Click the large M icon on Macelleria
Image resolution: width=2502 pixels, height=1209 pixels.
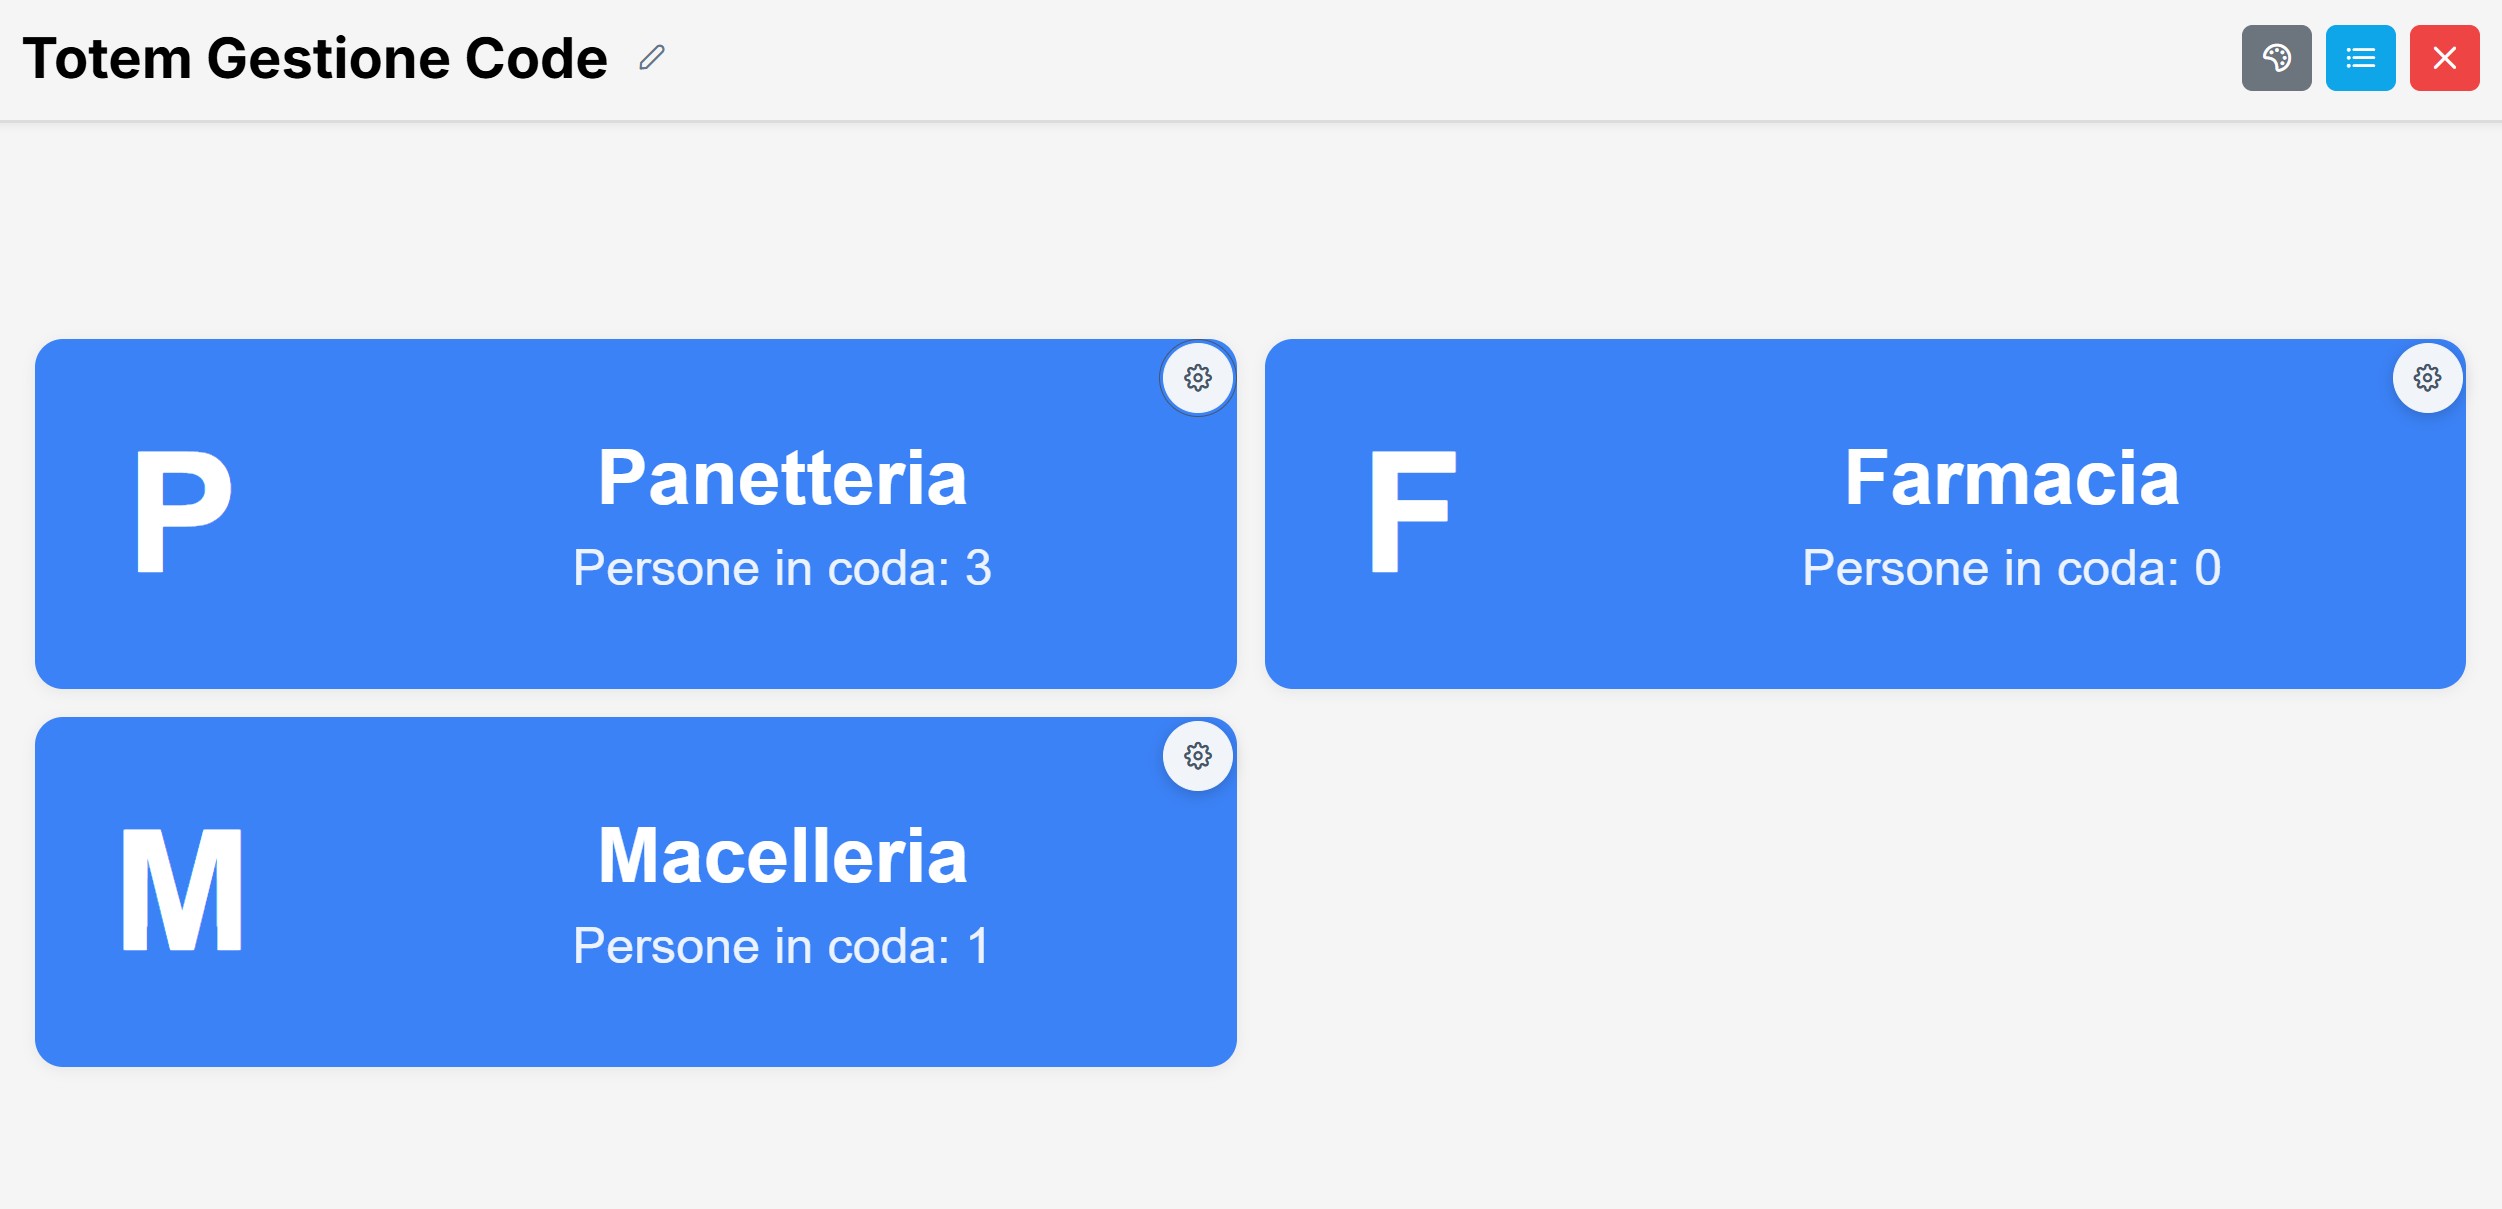click(x=183, y=890)
